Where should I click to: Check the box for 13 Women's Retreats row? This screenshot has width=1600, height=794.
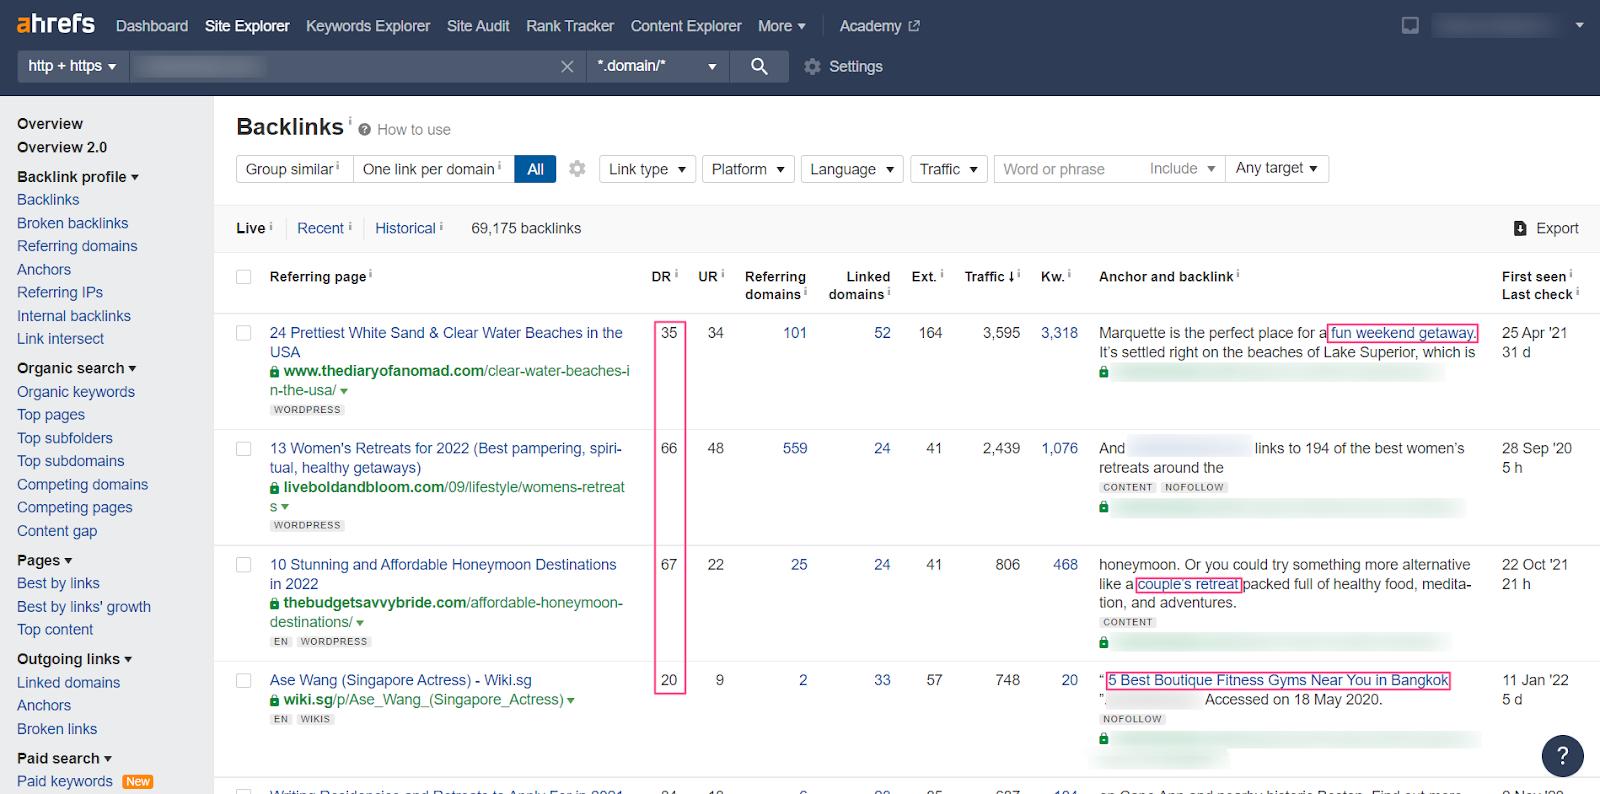[244, 449]
